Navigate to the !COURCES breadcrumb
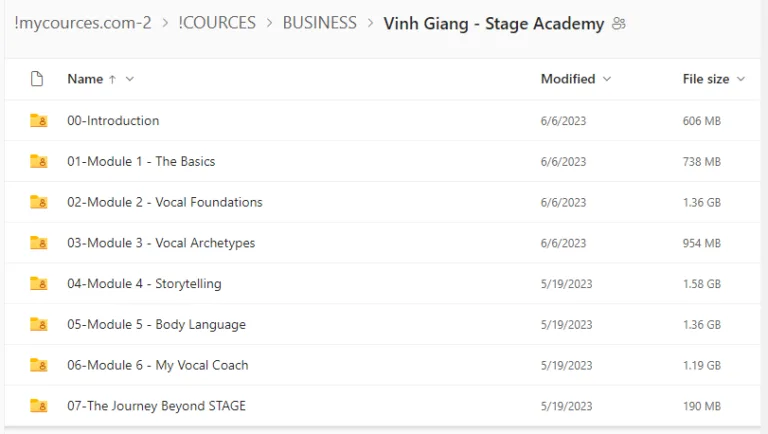 (217, 23)
